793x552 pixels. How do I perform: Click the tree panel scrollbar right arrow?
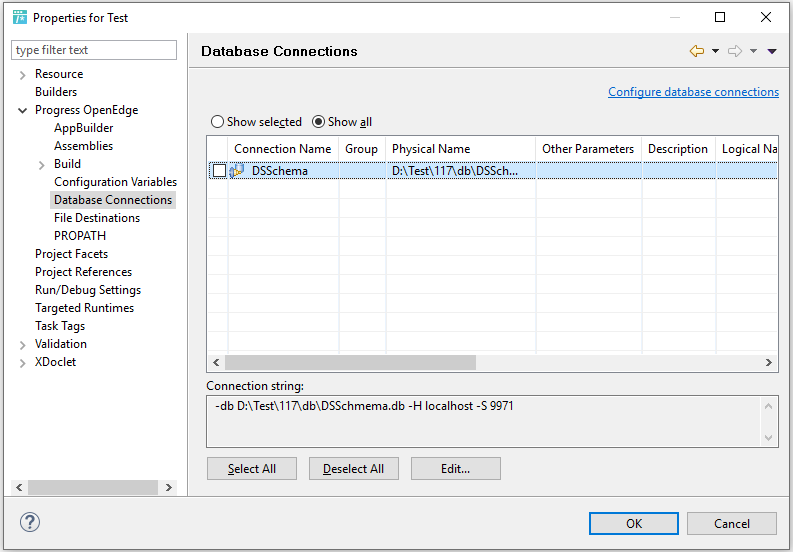coord(168,487)
